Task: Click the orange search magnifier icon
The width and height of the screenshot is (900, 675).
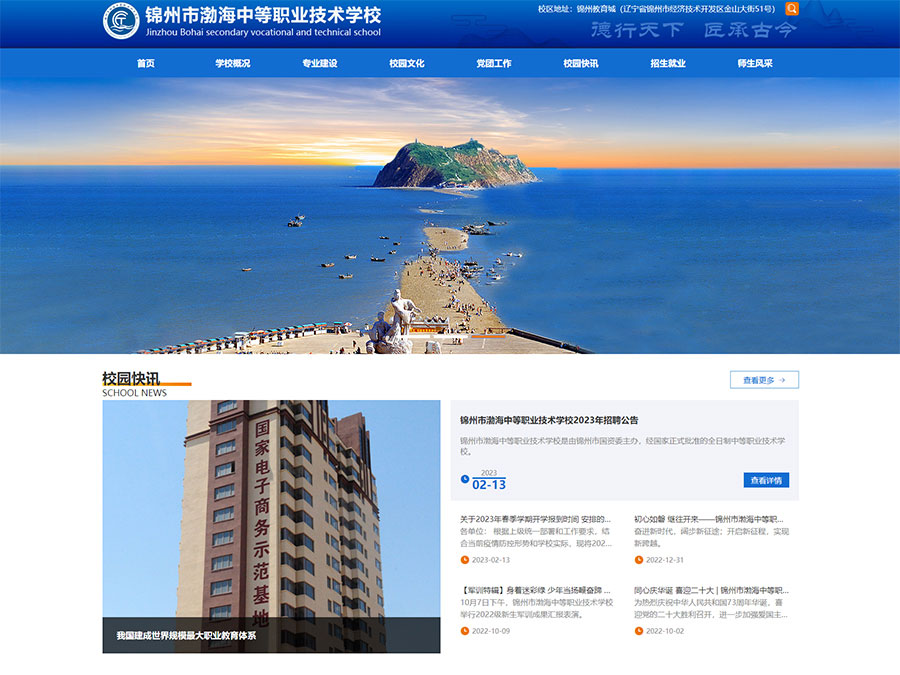Action: point(790,8)
